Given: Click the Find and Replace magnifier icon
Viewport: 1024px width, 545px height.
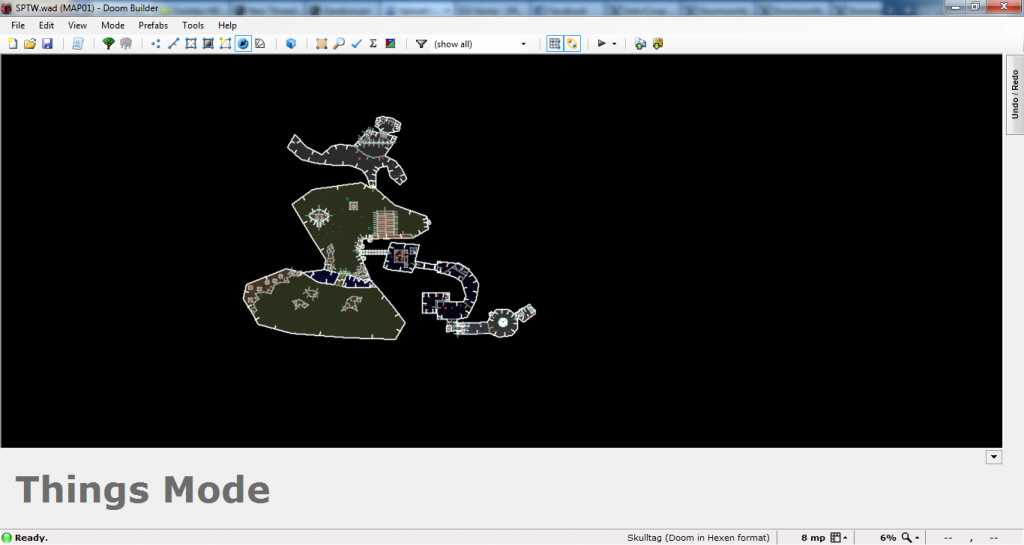Looking at the screenshot, I should [339, 44].
